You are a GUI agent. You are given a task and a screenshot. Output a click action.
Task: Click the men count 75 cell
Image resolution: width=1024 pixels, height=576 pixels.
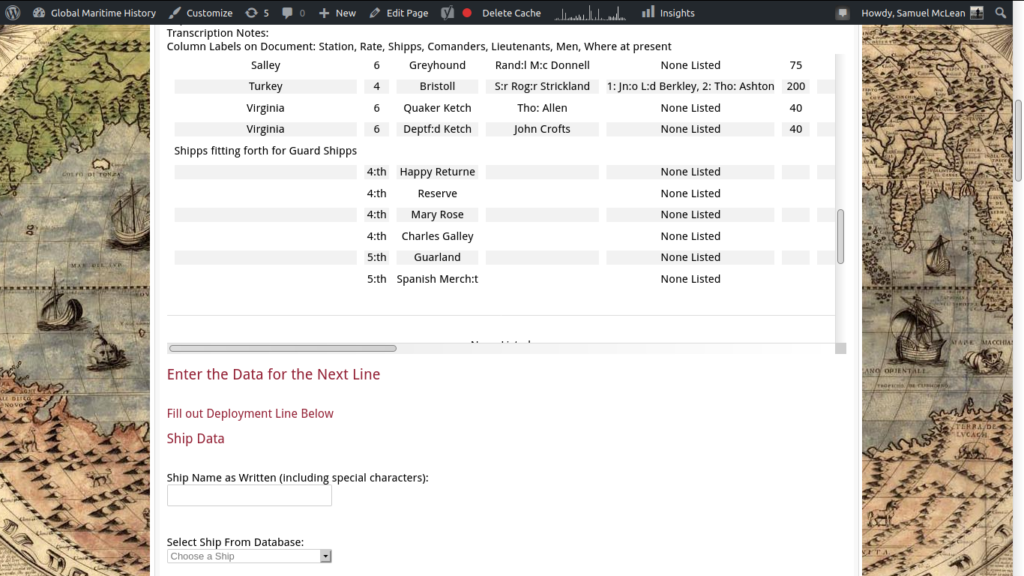(795, 65)
